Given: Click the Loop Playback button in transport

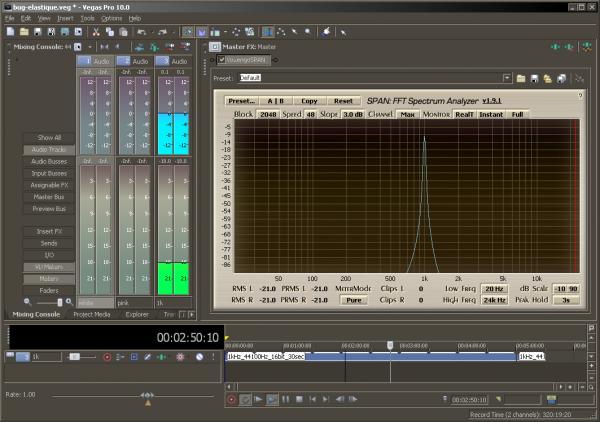Looking at the screenshot, I should point(245,399).
